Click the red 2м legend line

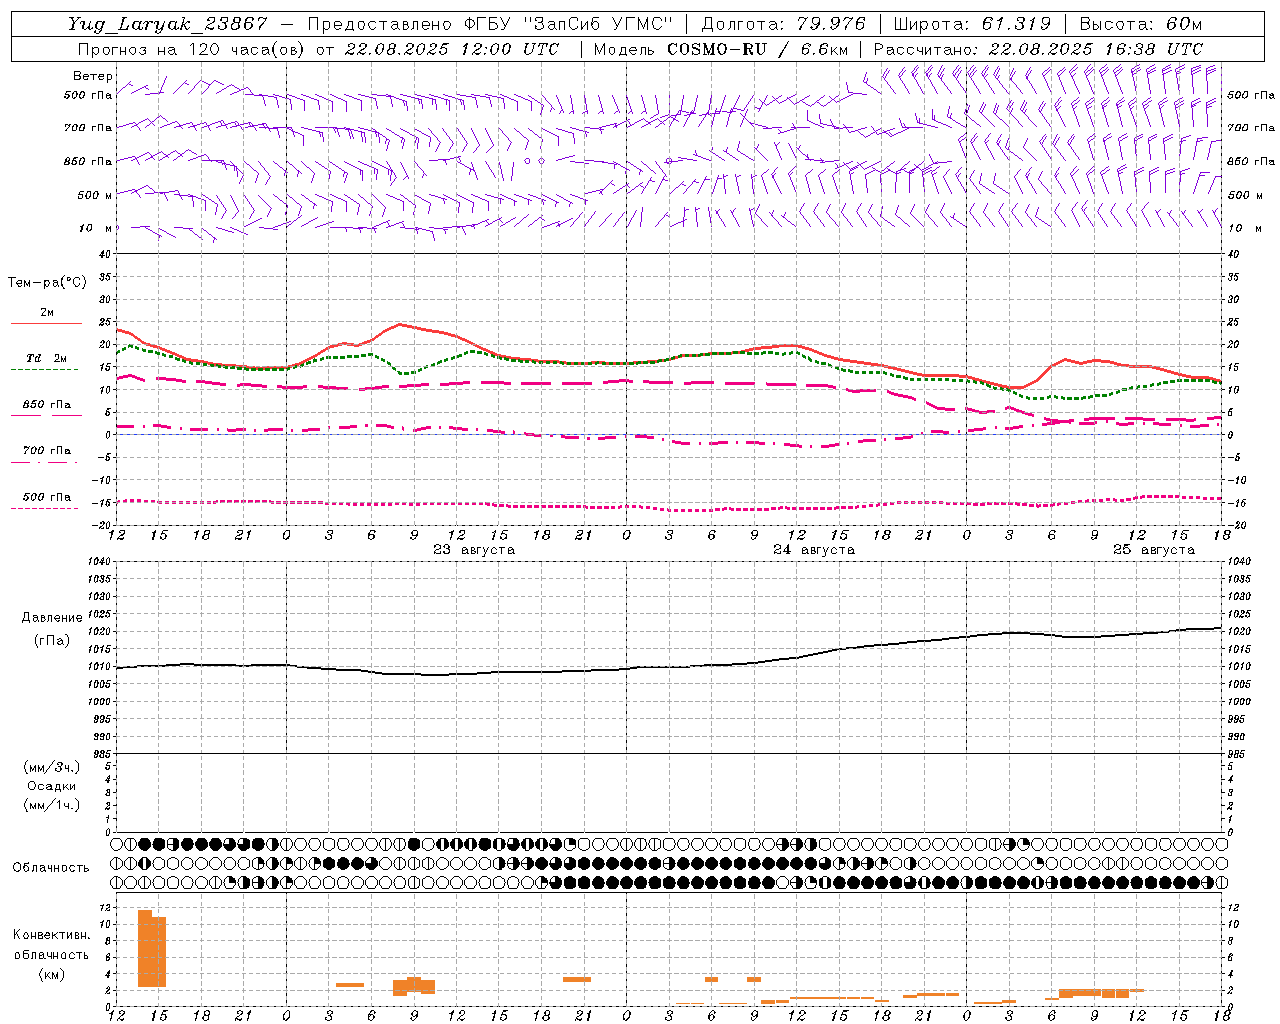46,323
